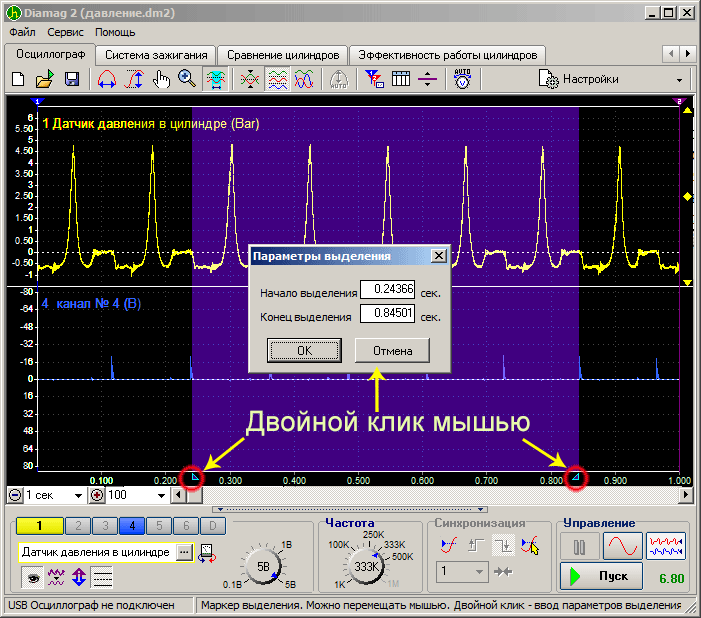The width and height of the screenshot is (701, 618).
Task: Save with the floppy disk icon
Action: click(x=72, y=79)
